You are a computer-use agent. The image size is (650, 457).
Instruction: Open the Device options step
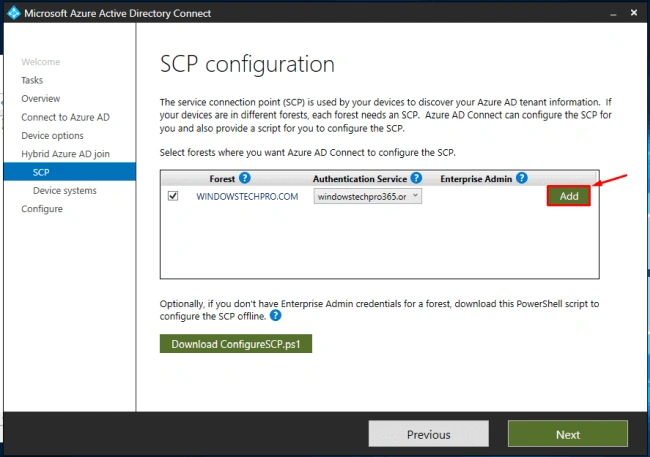[52, 135]
